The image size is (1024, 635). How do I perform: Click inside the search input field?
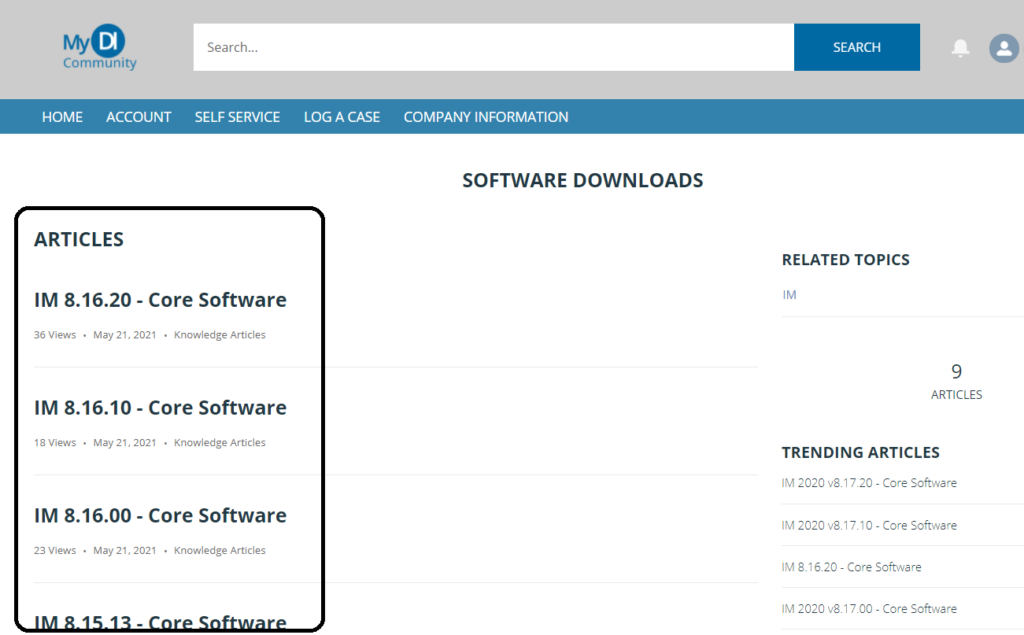tap(490, 47)
